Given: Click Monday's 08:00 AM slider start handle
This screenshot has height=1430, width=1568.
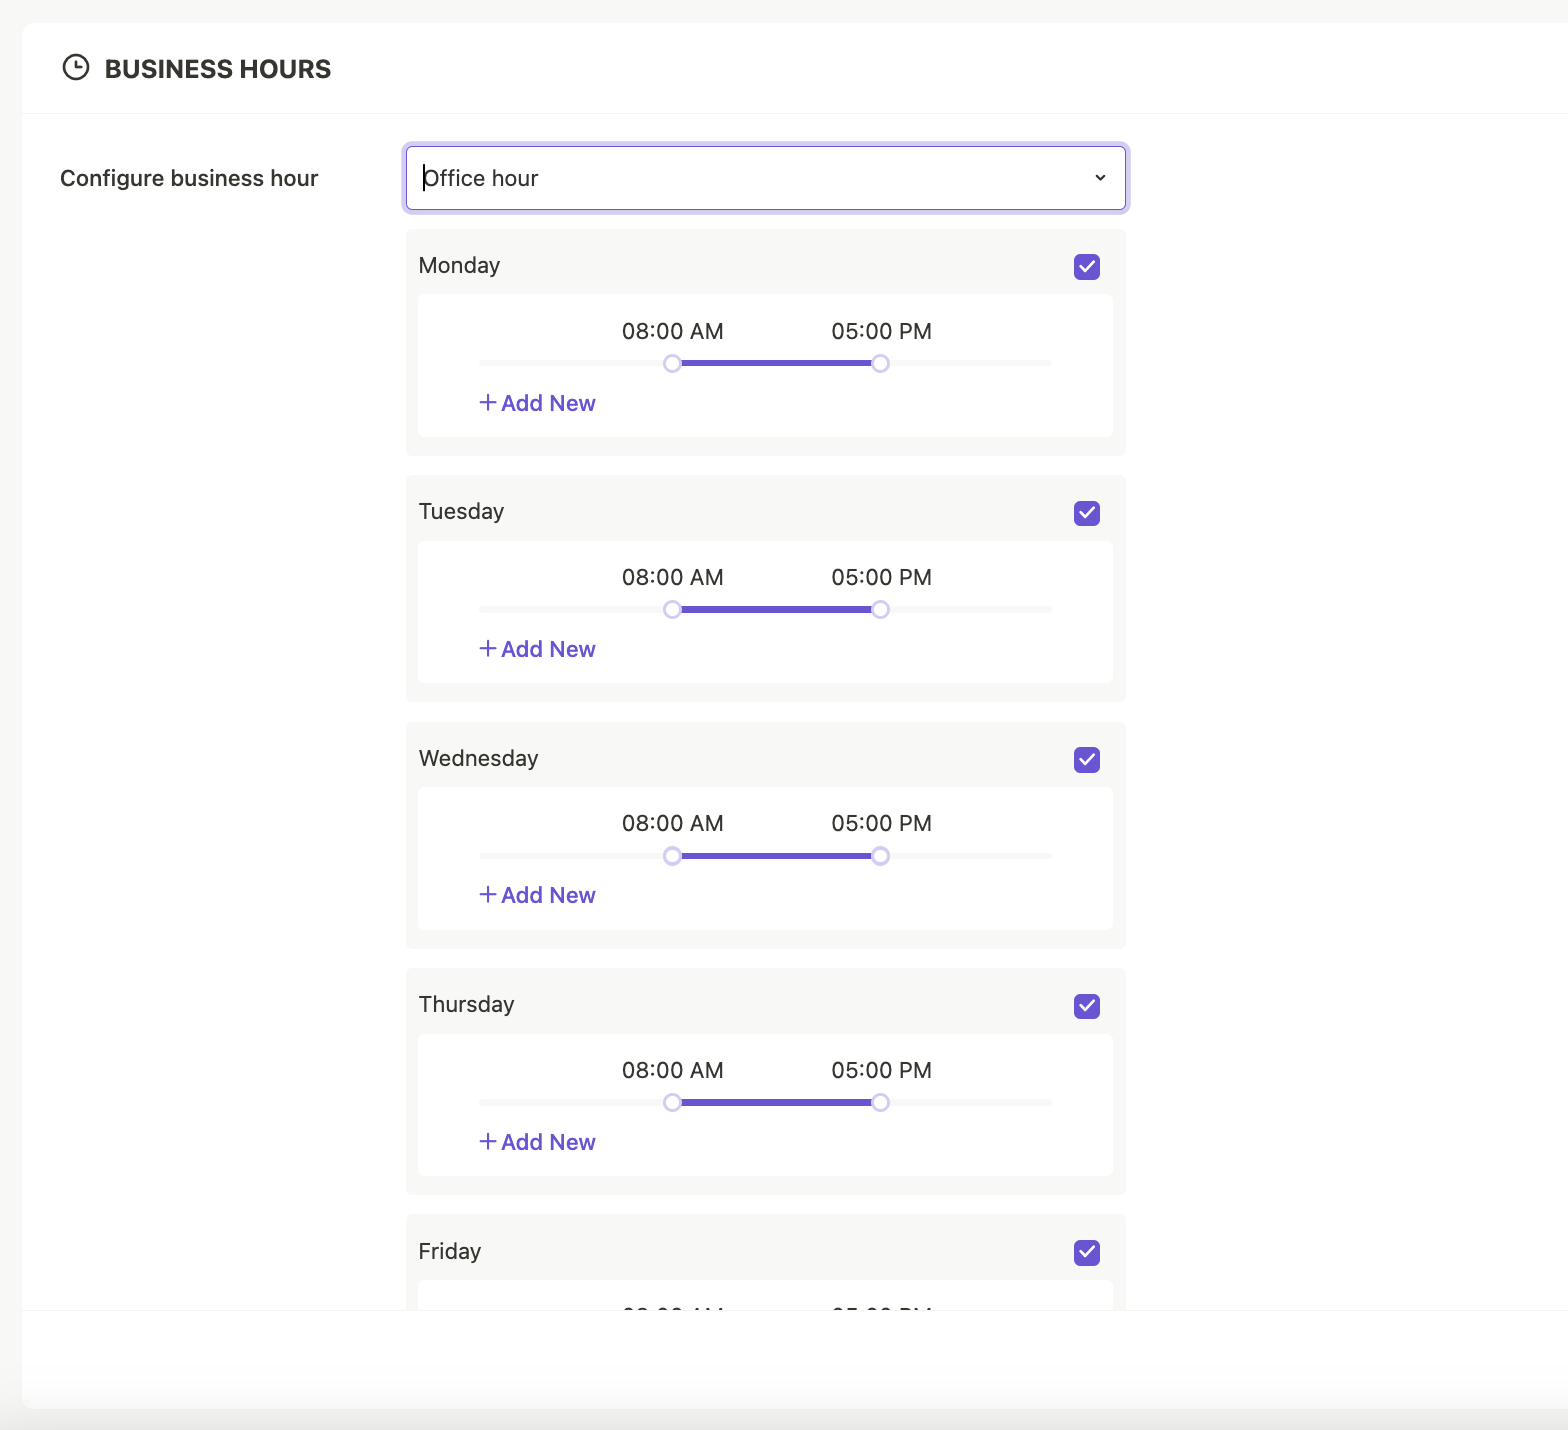Looking at the screenshot, I should click(673, 363).
